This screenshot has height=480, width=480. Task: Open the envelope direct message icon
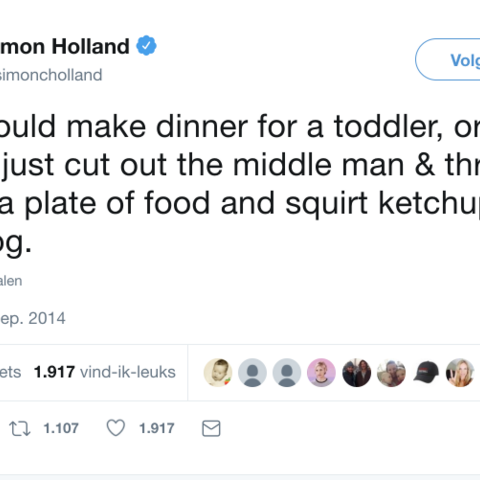click(211, 428)
